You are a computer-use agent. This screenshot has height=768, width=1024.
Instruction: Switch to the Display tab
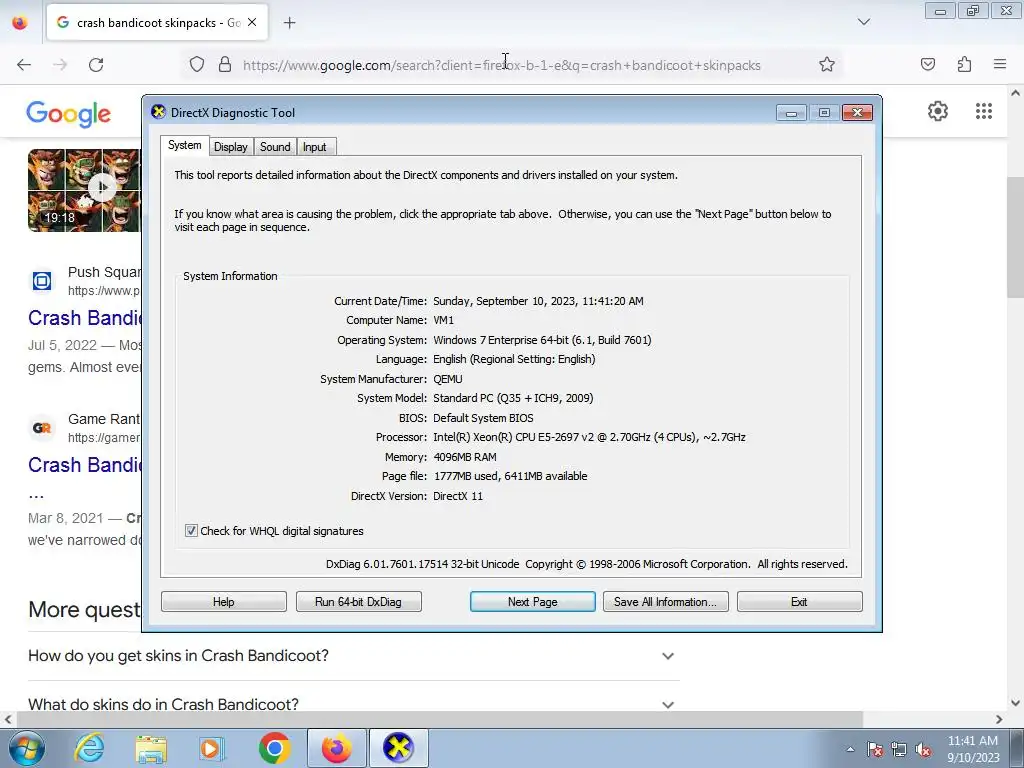pyautogui.click(x=231, y=147)
